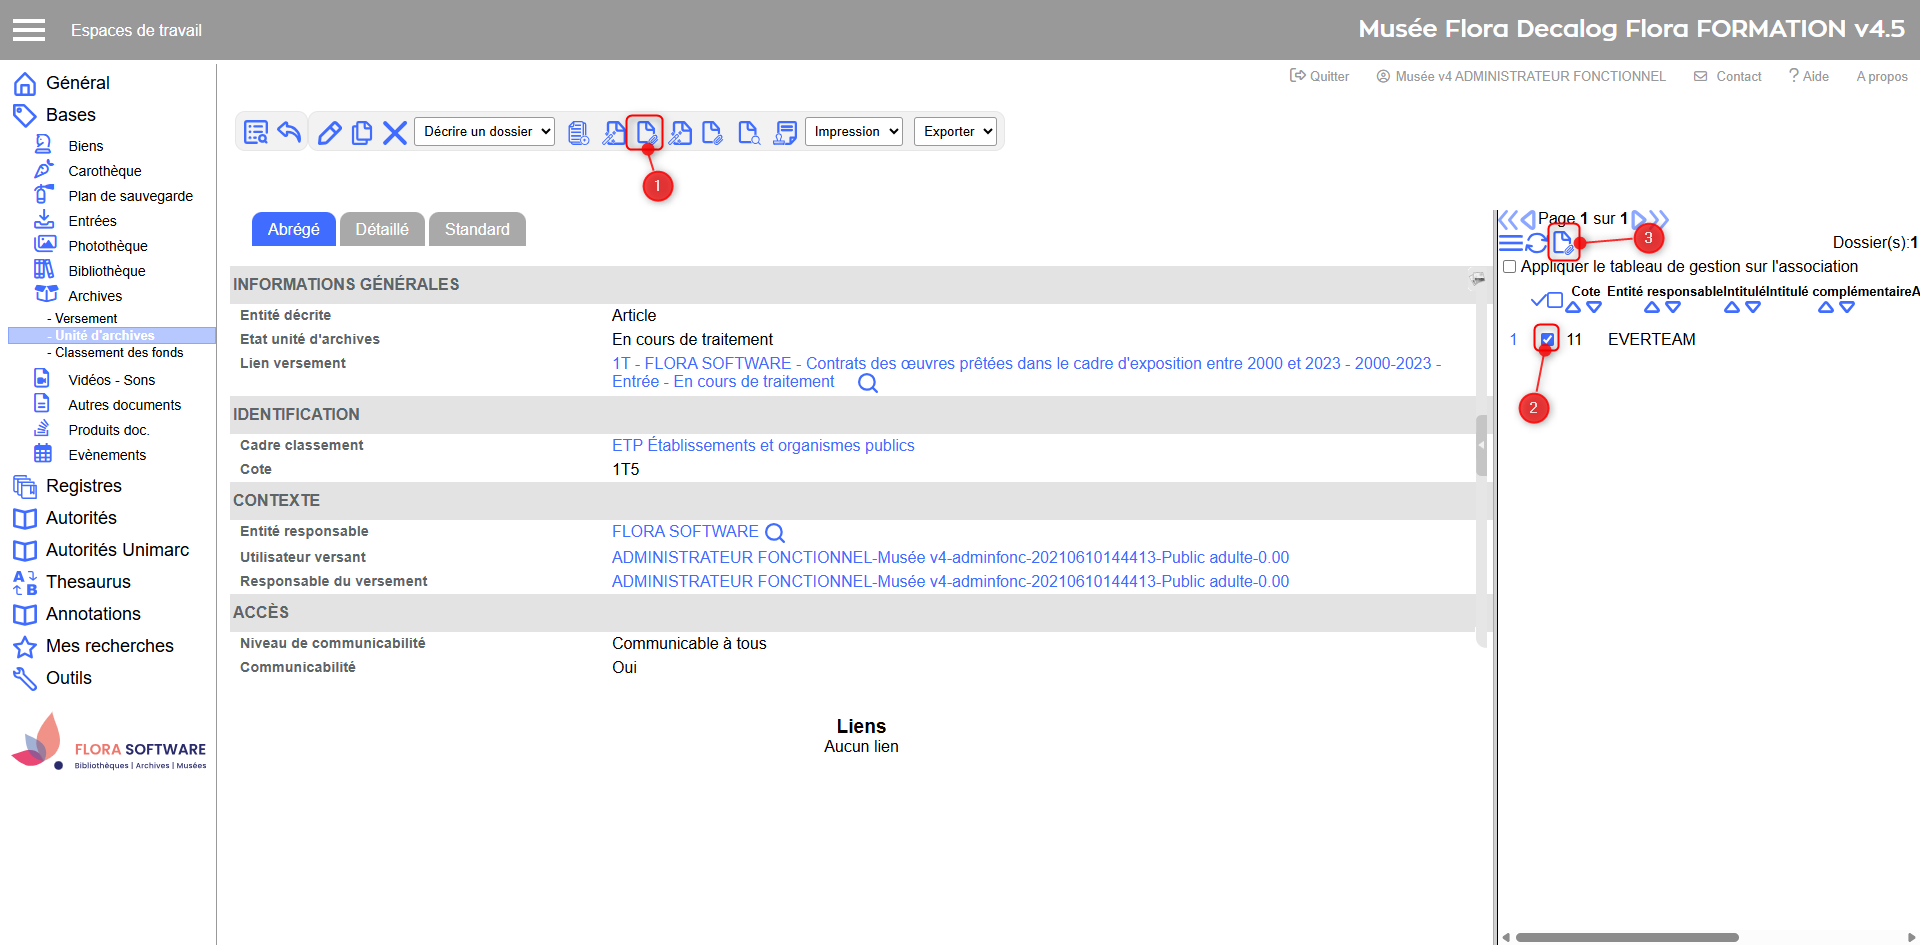Click the duplicate record icon
Viewport: 1920px width, 945px height.
(x=362, y=132)
